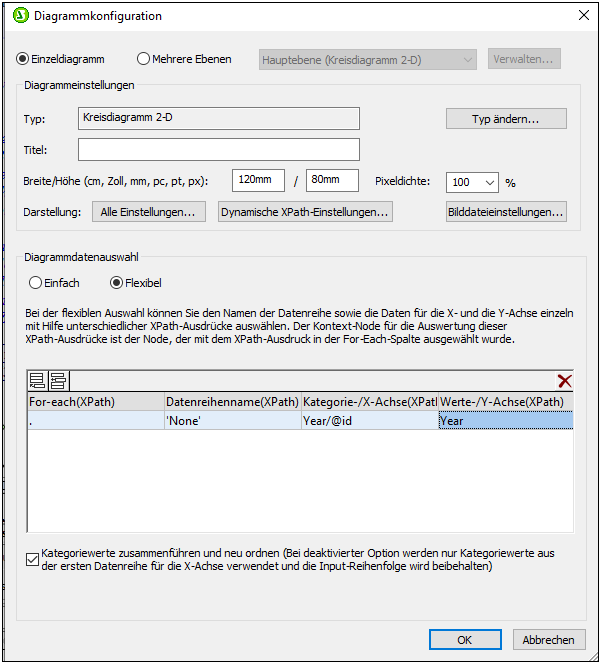Viewport: 601px width, 664px height.
Task: Select the Einzeldiagramm radio button
Action: [24, 59]
